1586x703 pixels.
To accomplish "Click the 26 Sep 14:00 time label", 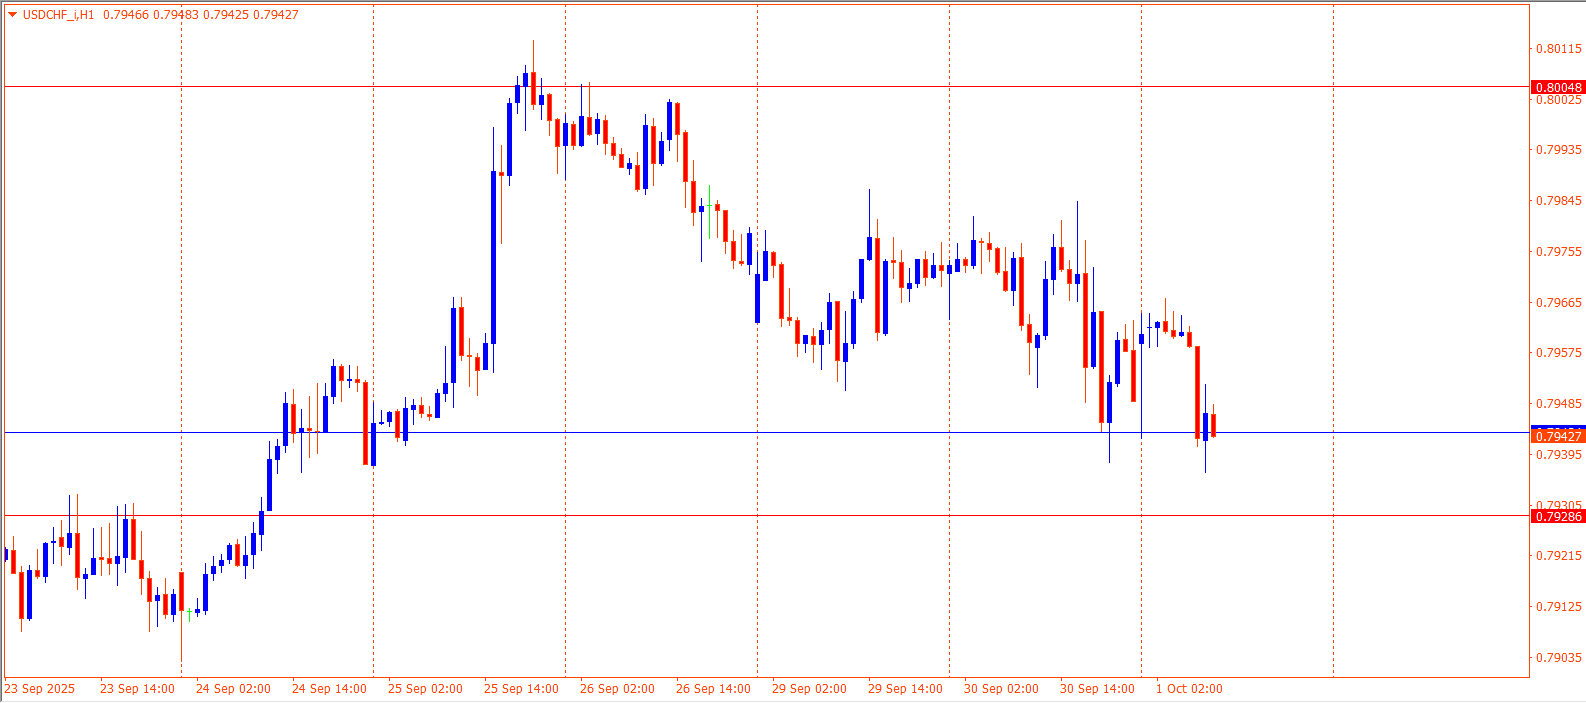I will (x=713, y=689).
